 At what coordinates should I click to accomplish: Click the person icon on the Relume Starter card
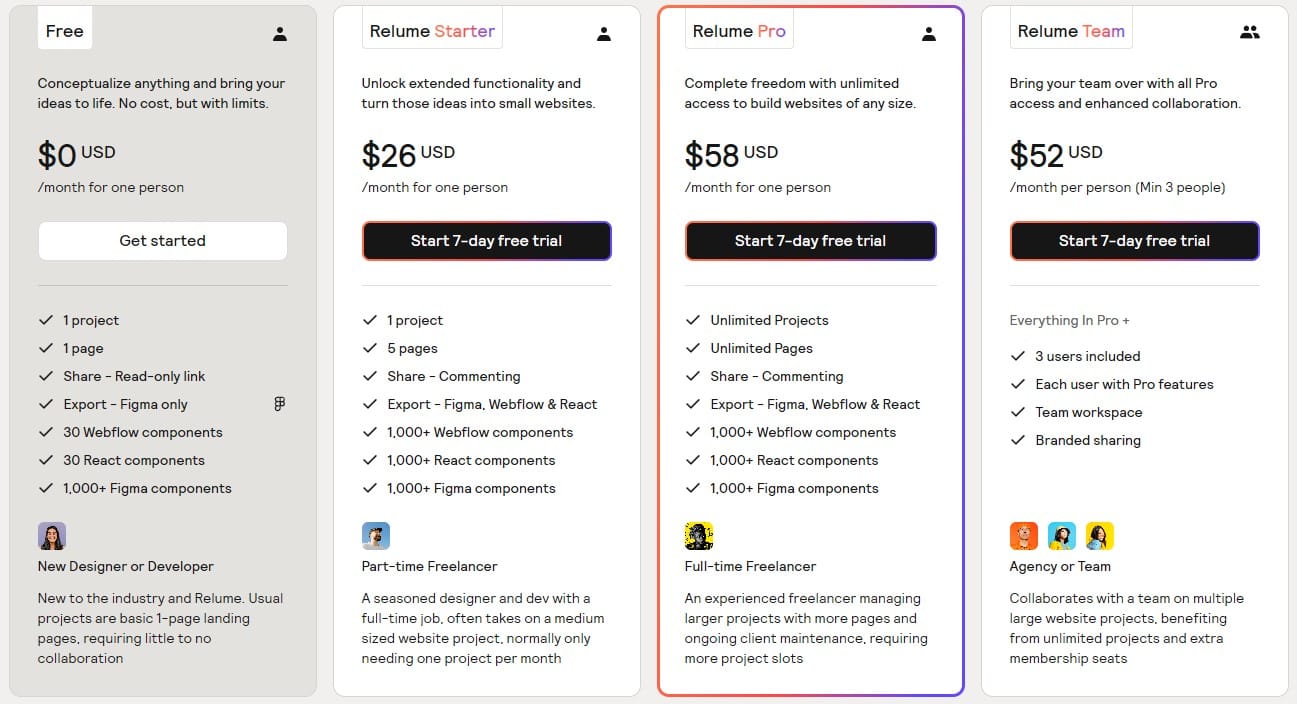click(x=604, y=33)
